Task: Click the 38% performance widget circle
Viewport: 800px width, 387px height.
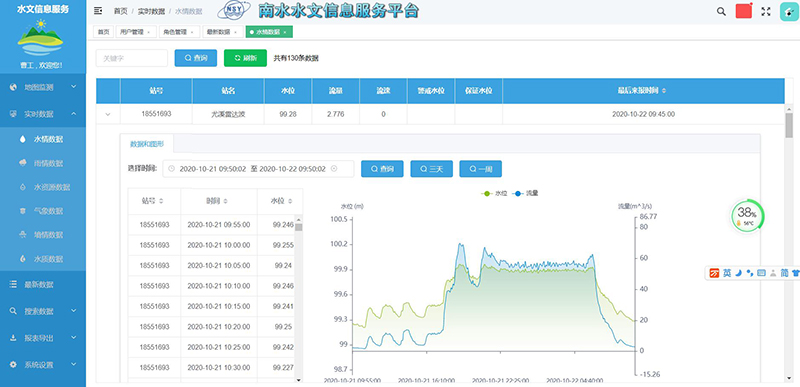Action: [x=748, y=216]
